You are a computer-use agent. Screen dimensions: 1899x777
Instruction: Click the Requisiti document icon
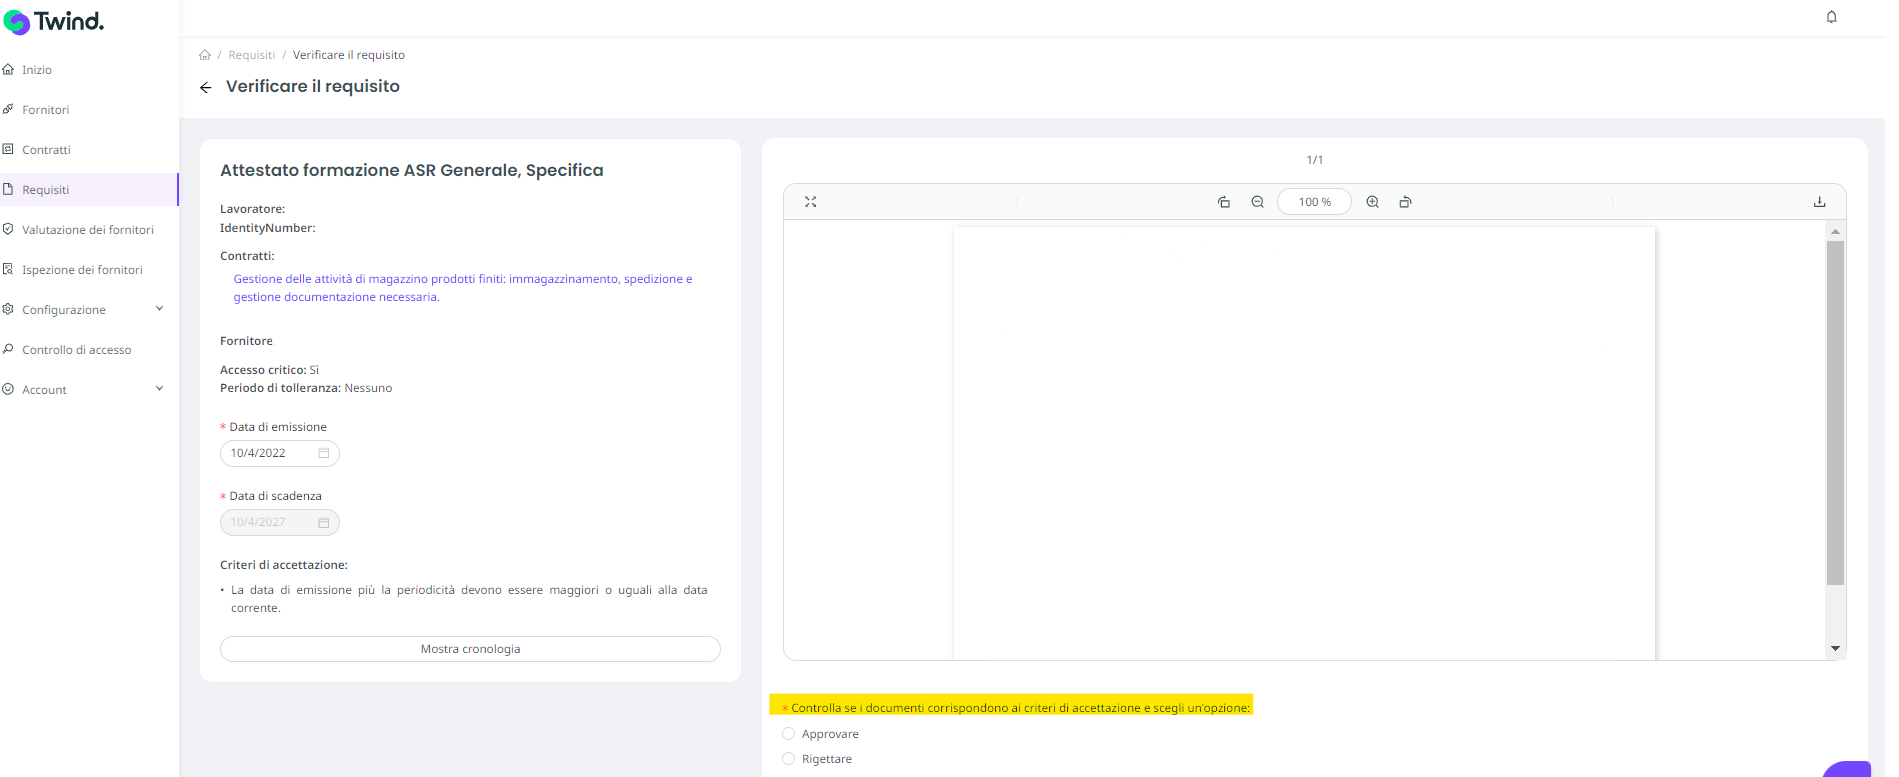[8, 190]
